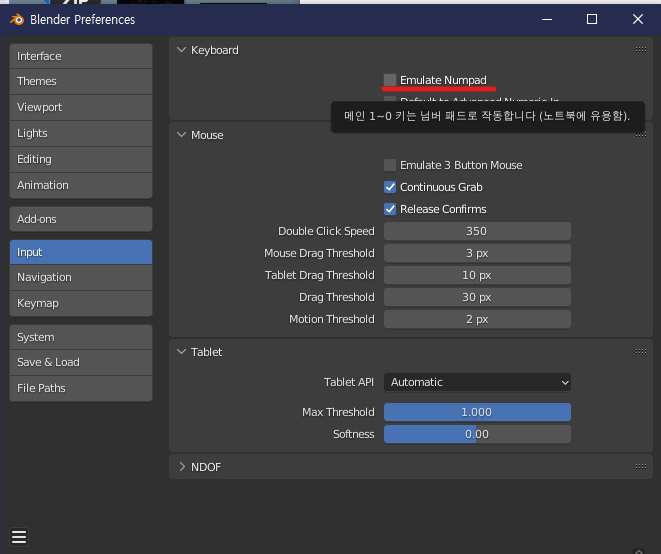Grab the NDOF panel drag handle
Screen dimensions: 661x554
[x=641, y=467]
